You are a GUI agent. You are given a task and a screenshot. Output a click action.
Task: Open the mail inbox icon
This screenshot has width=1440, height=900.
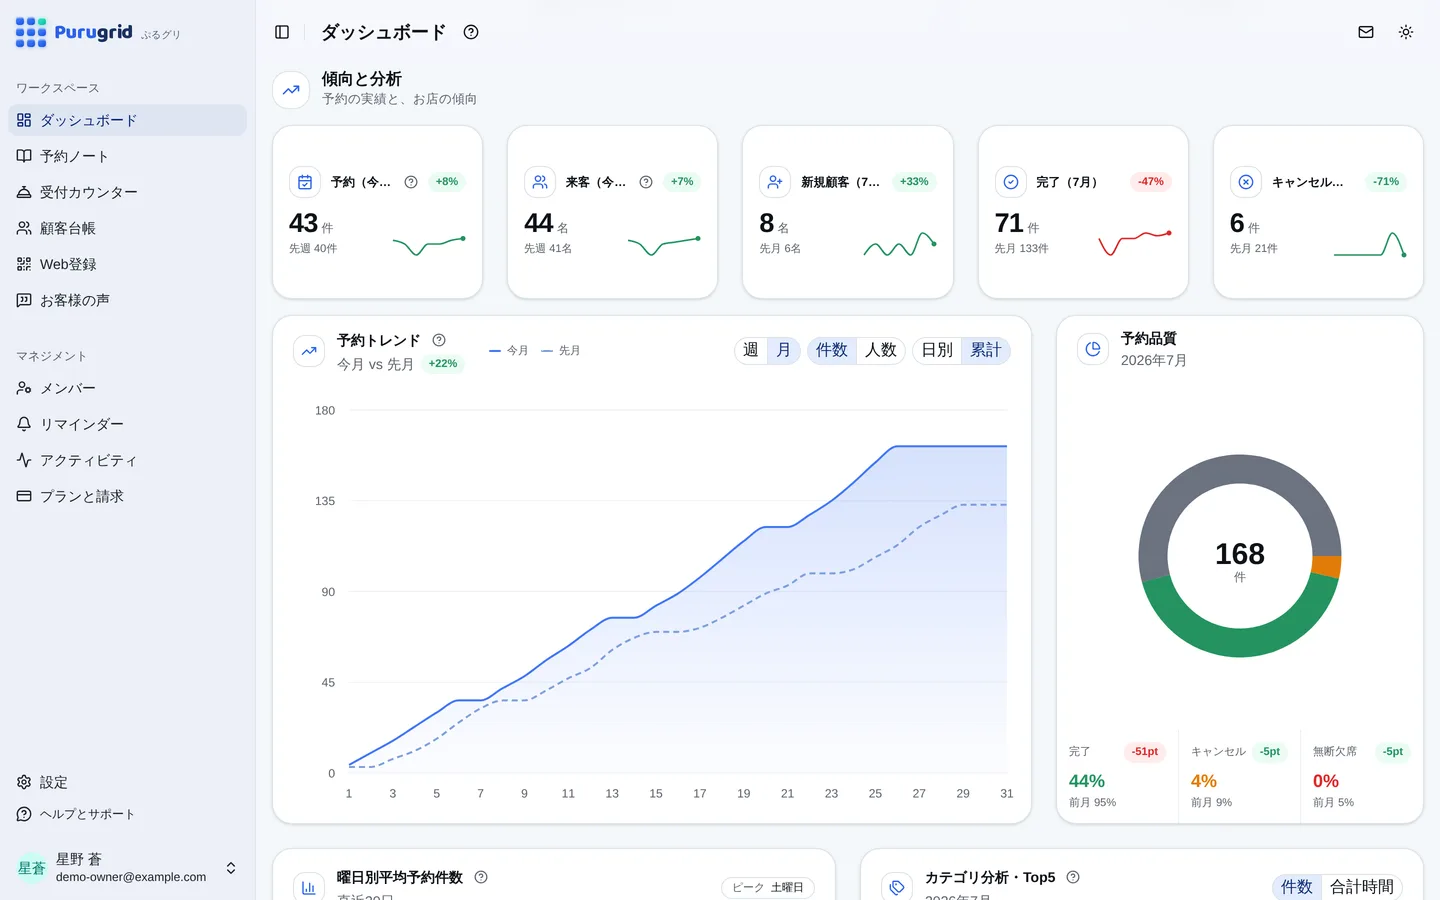click(1366, 32)
